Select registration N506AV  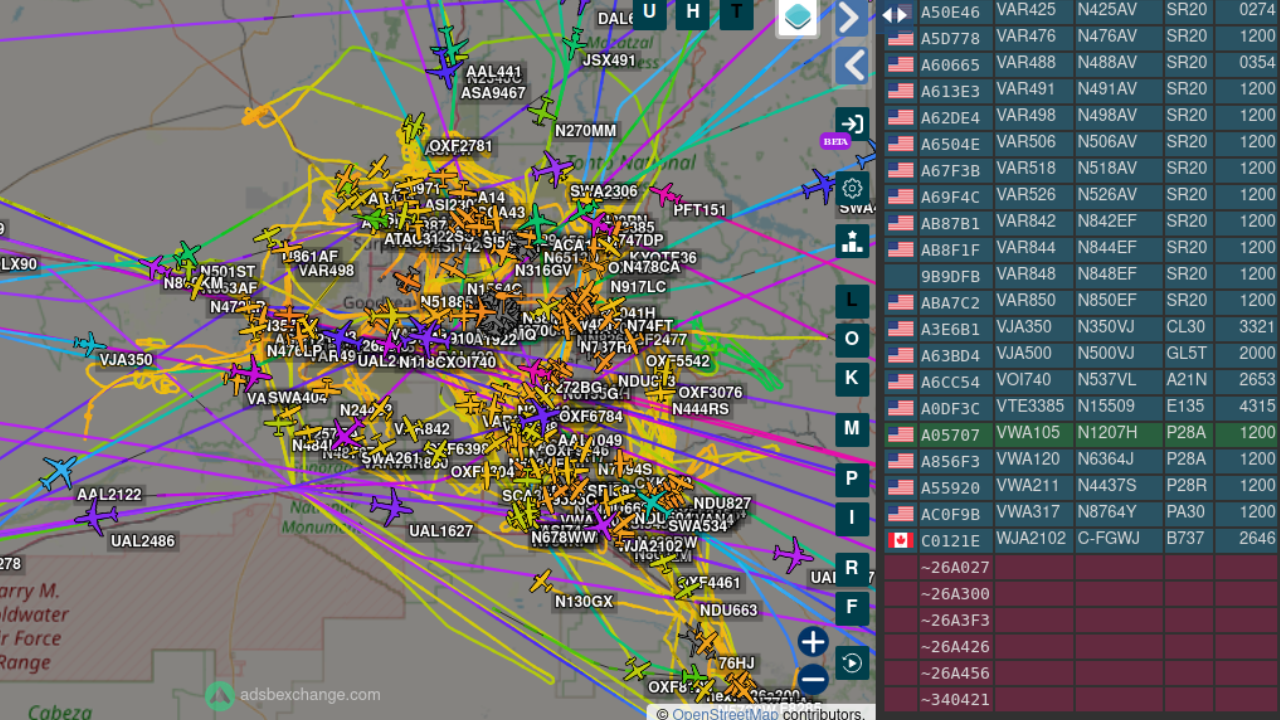[1107, 143]
